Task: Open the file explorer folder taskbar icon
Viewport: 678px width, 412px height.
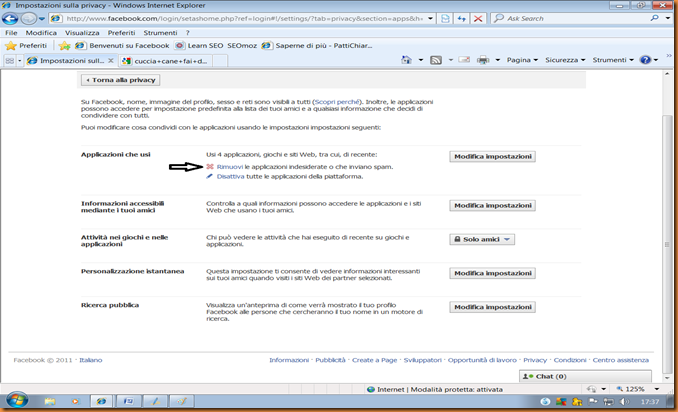Action: coord(50,402)
